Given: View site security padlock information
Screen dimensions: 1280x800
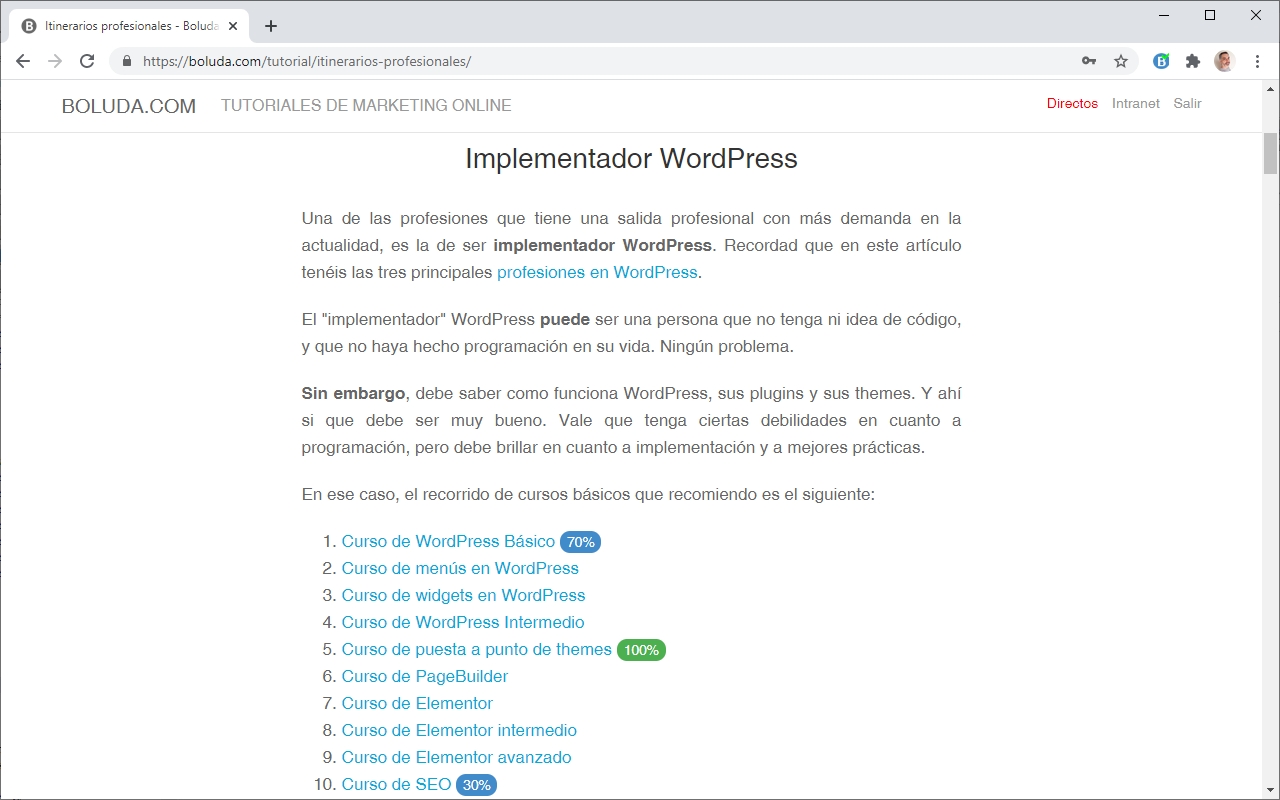Looking at the screenshot, I should pos(126,61).
